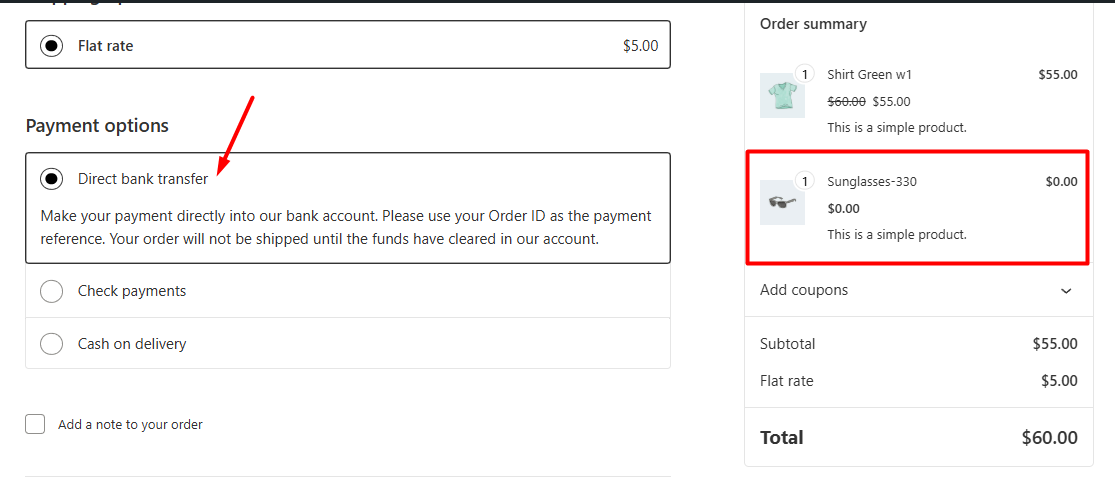The height and width of the screenshot is (485, 1115).
Task: Choose Check payments radio button
Action: (x=51, y=291)
